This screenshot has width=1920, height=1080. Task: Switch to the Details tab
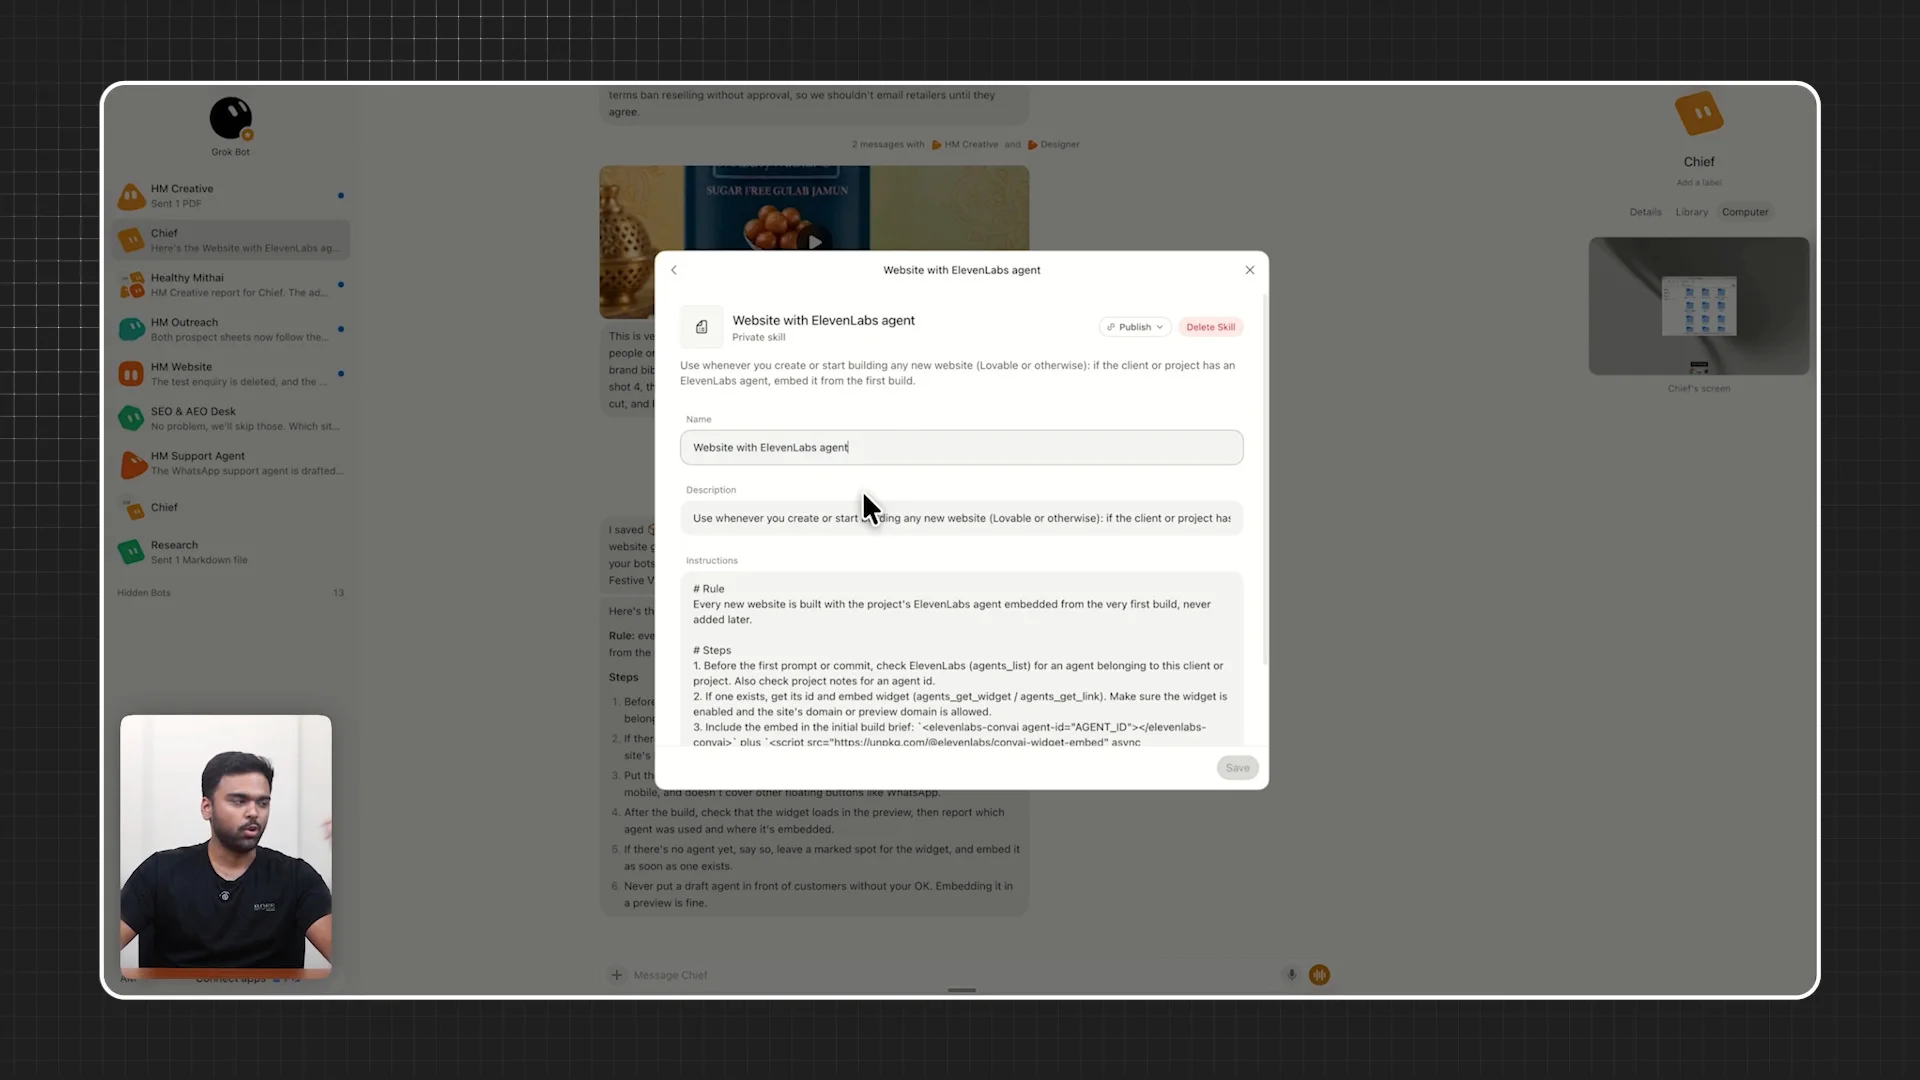pyautogui.click(x=1645, y=212)
